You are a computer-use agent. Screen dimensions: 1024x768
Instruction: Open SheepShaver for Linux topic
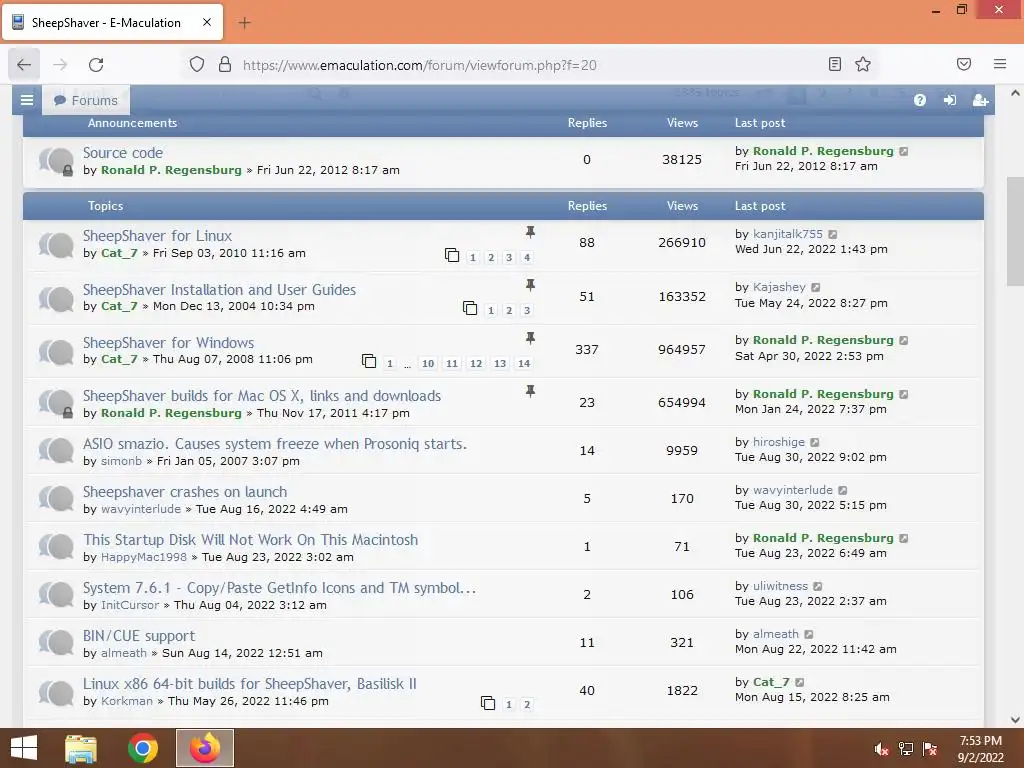(x=157, y=236)
